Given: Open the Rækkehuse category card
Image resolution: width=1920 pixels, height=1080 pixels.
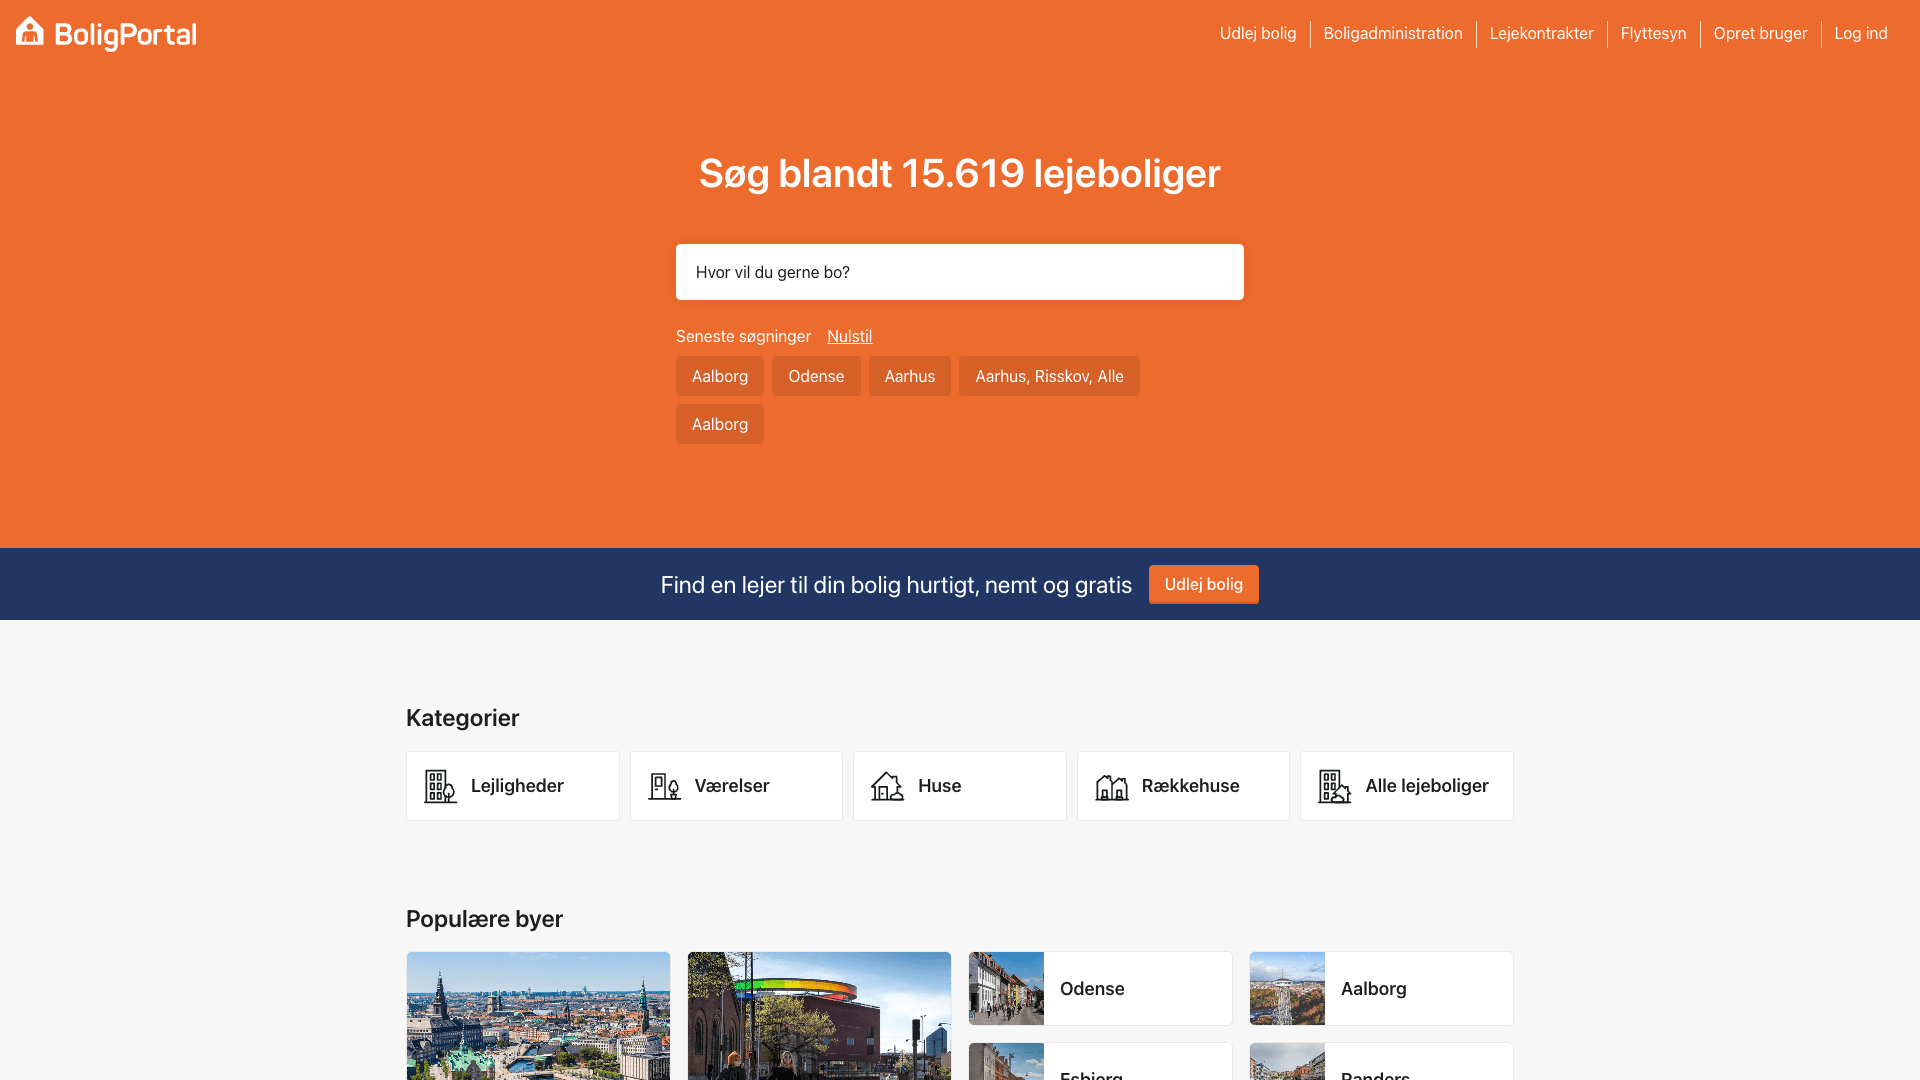Looking at the screenshot, I should coord(1183,786).
